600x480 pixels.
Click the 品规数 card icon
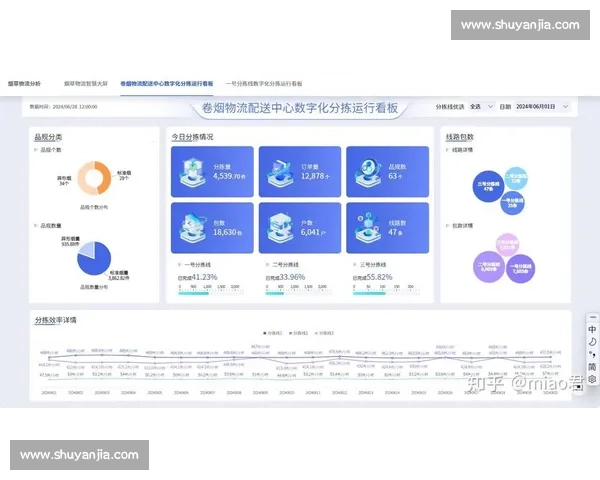pos(368,173)
